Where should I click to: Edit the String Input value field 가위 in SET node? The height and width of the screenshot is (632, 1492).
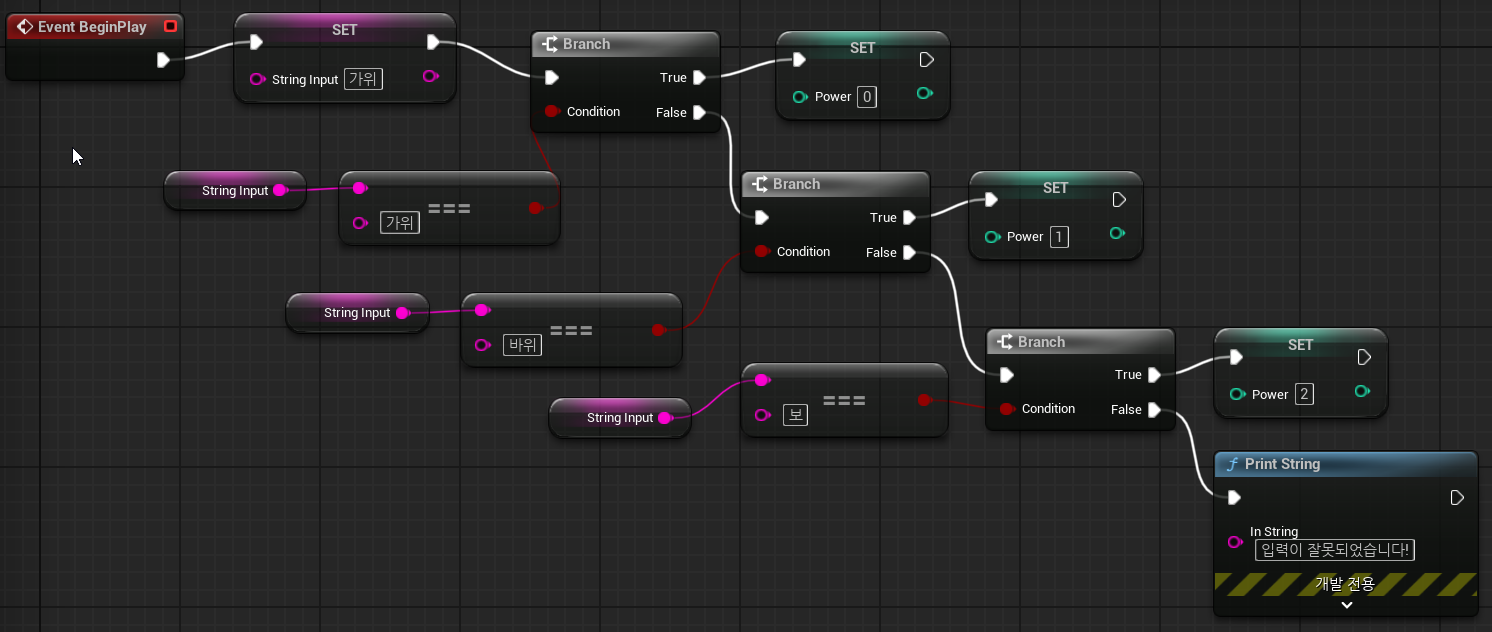(363, 79)
